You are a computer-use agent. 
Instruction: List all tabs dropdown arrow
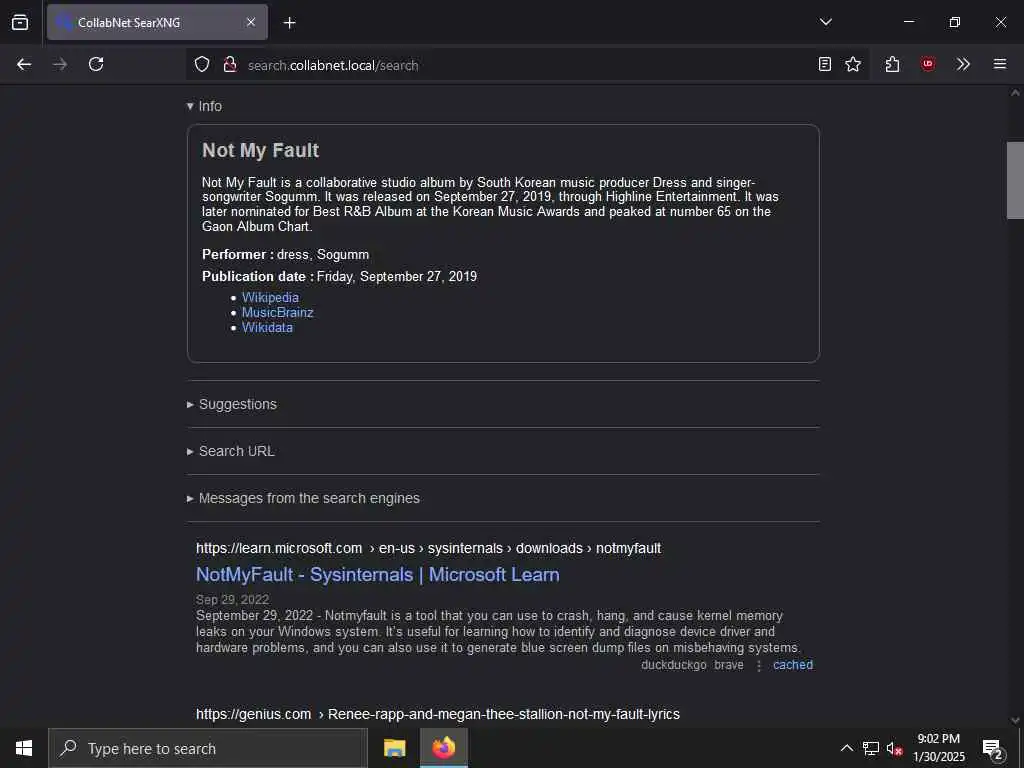pos(825,22)
